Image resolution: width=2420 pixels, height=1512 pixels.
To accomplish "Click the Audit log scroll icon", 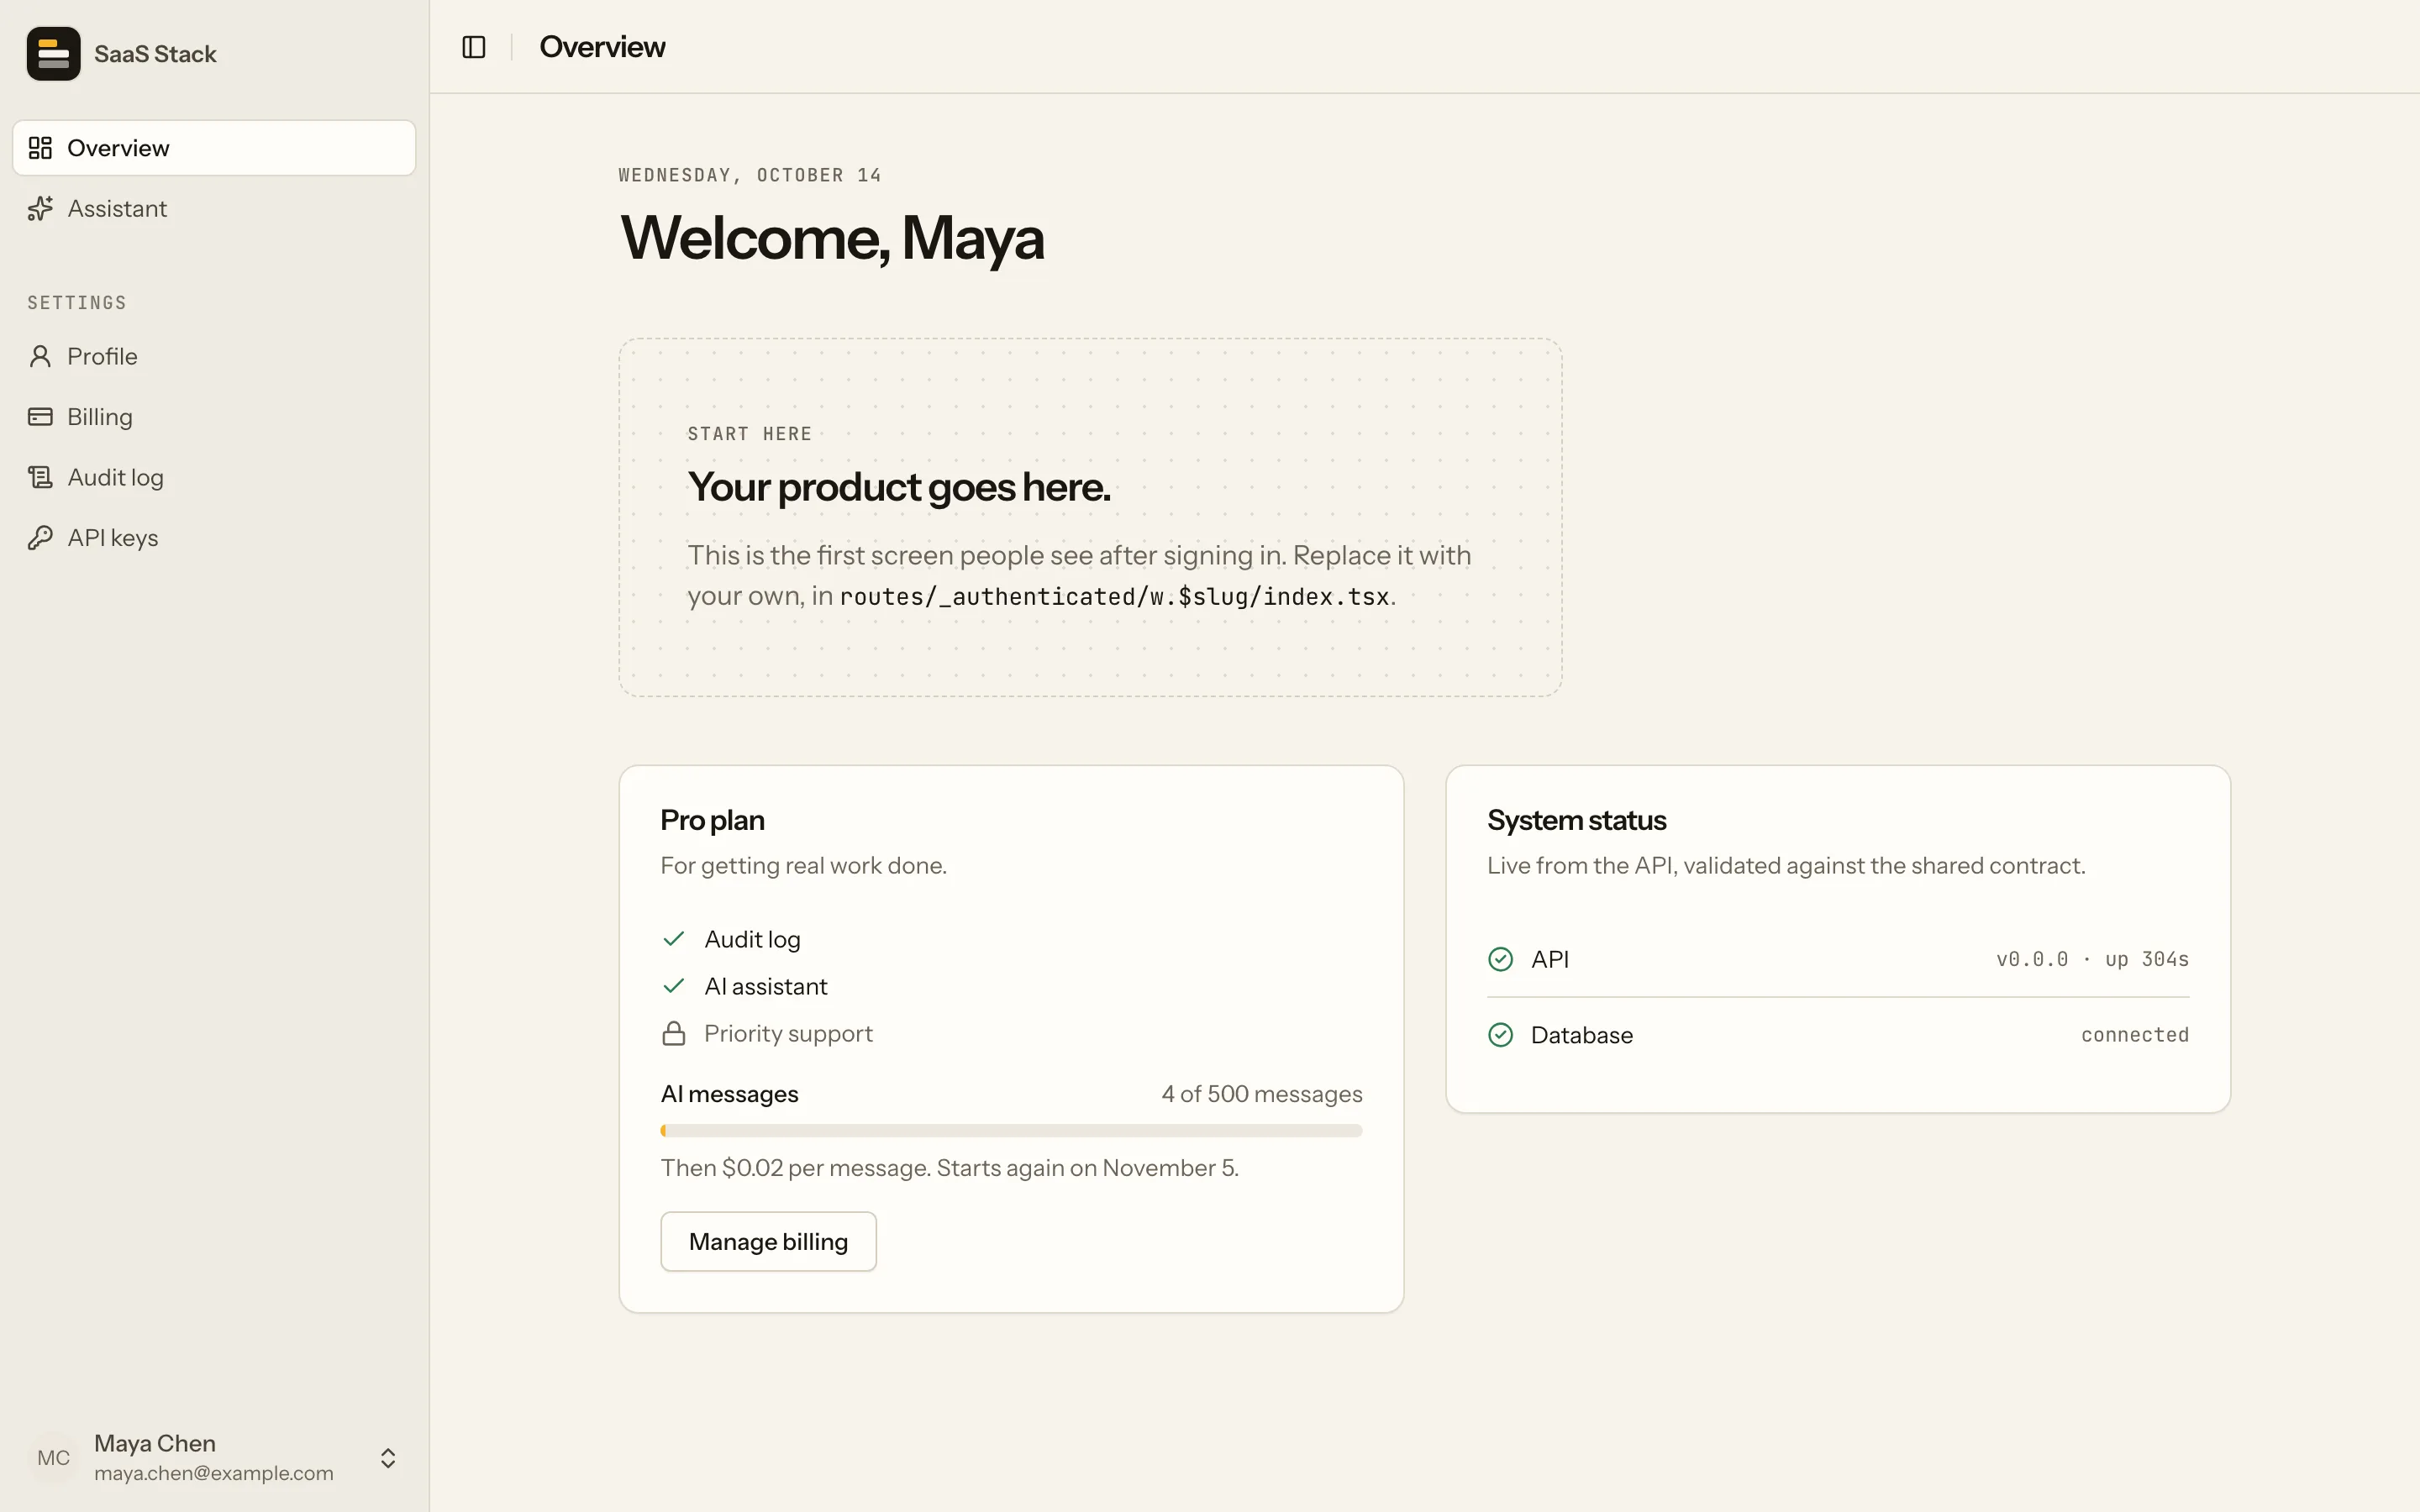I will click(x=40, y=478).
